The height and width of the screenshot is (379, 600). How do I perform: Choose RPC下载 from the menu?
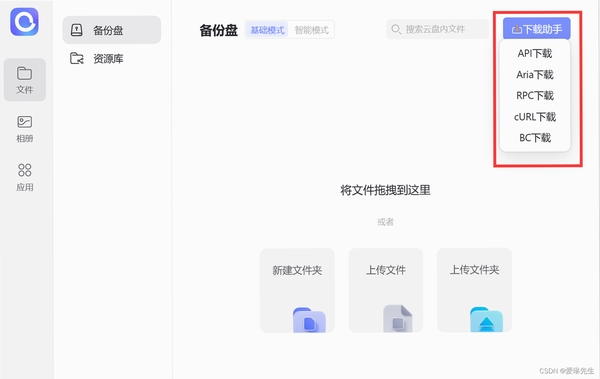(535, 95)
